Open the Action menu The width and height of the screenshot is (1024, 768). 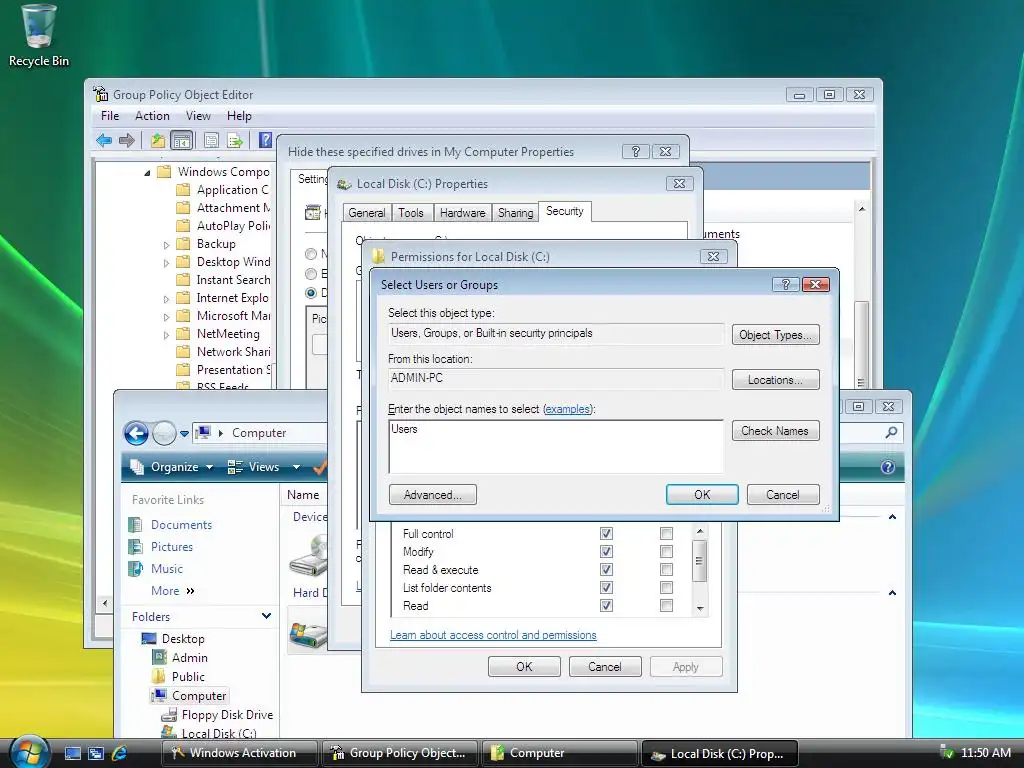point(152,116)
